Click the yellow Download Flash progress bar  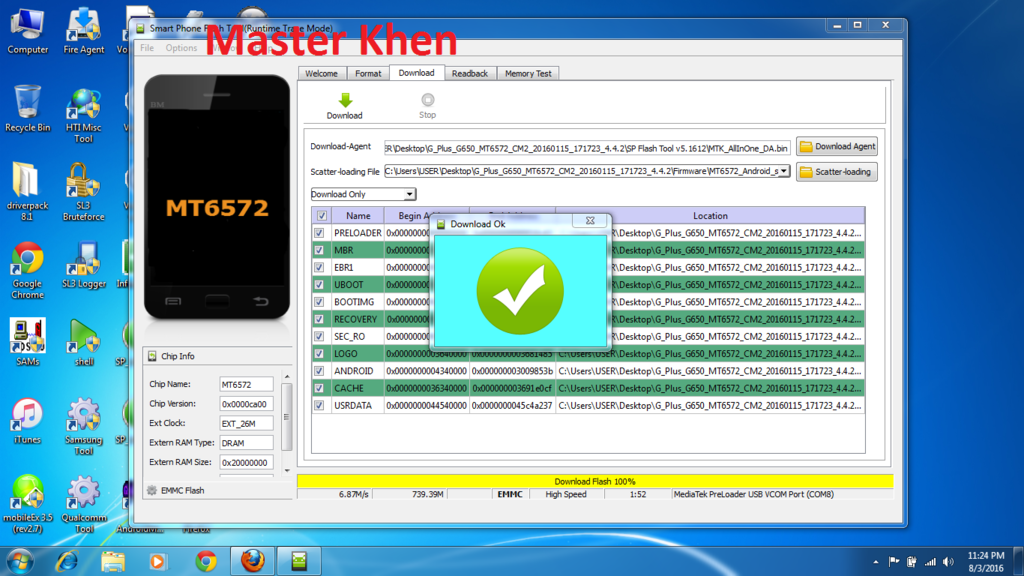pos(594,481)
